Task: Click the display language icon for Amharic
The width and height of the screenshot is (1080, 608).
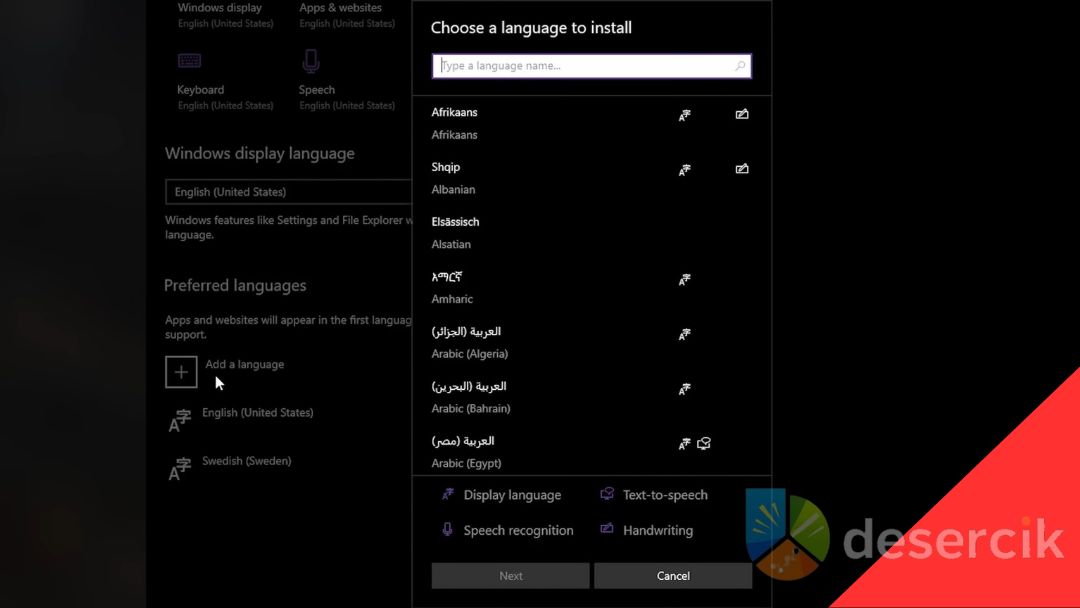Action: click(x=685, y=280)
